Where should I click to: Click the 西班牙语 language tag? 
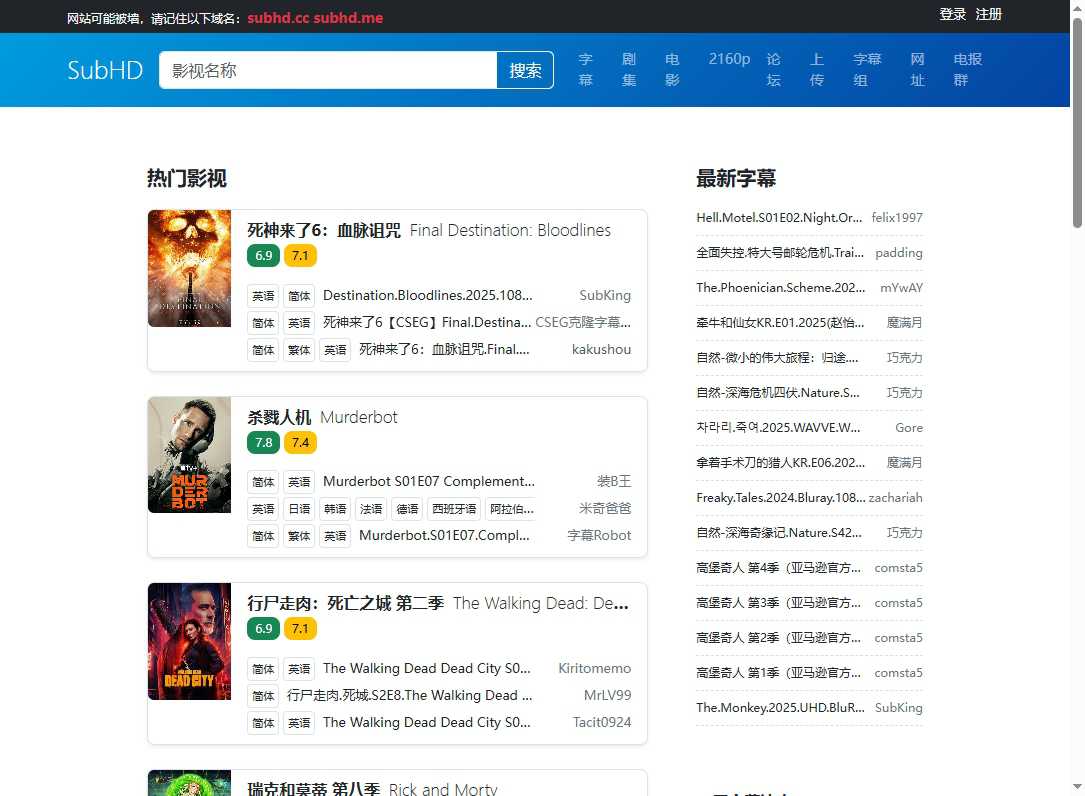(x=454, y=509)
